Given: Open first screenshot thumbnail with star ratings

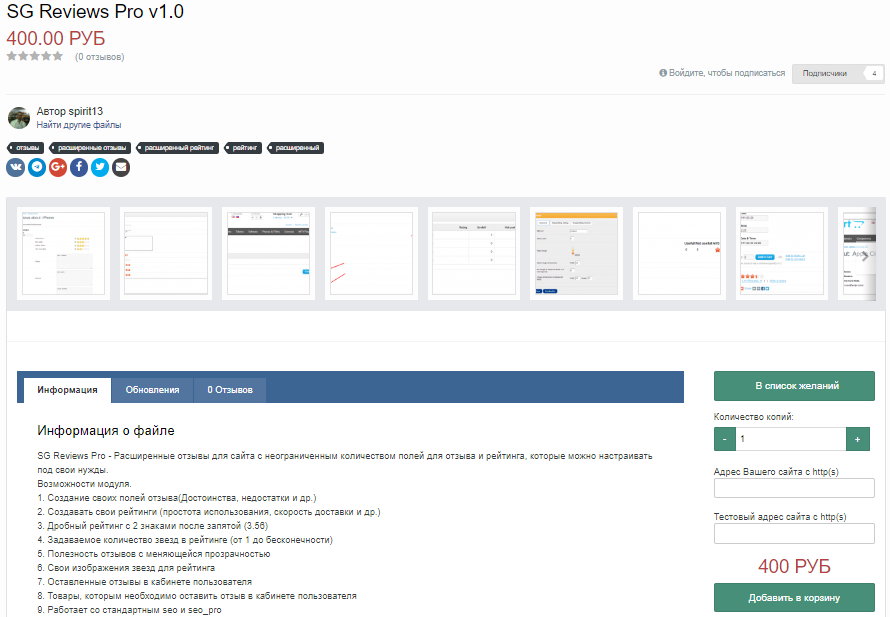Looking at the screenshot, I should click(63, 253).
